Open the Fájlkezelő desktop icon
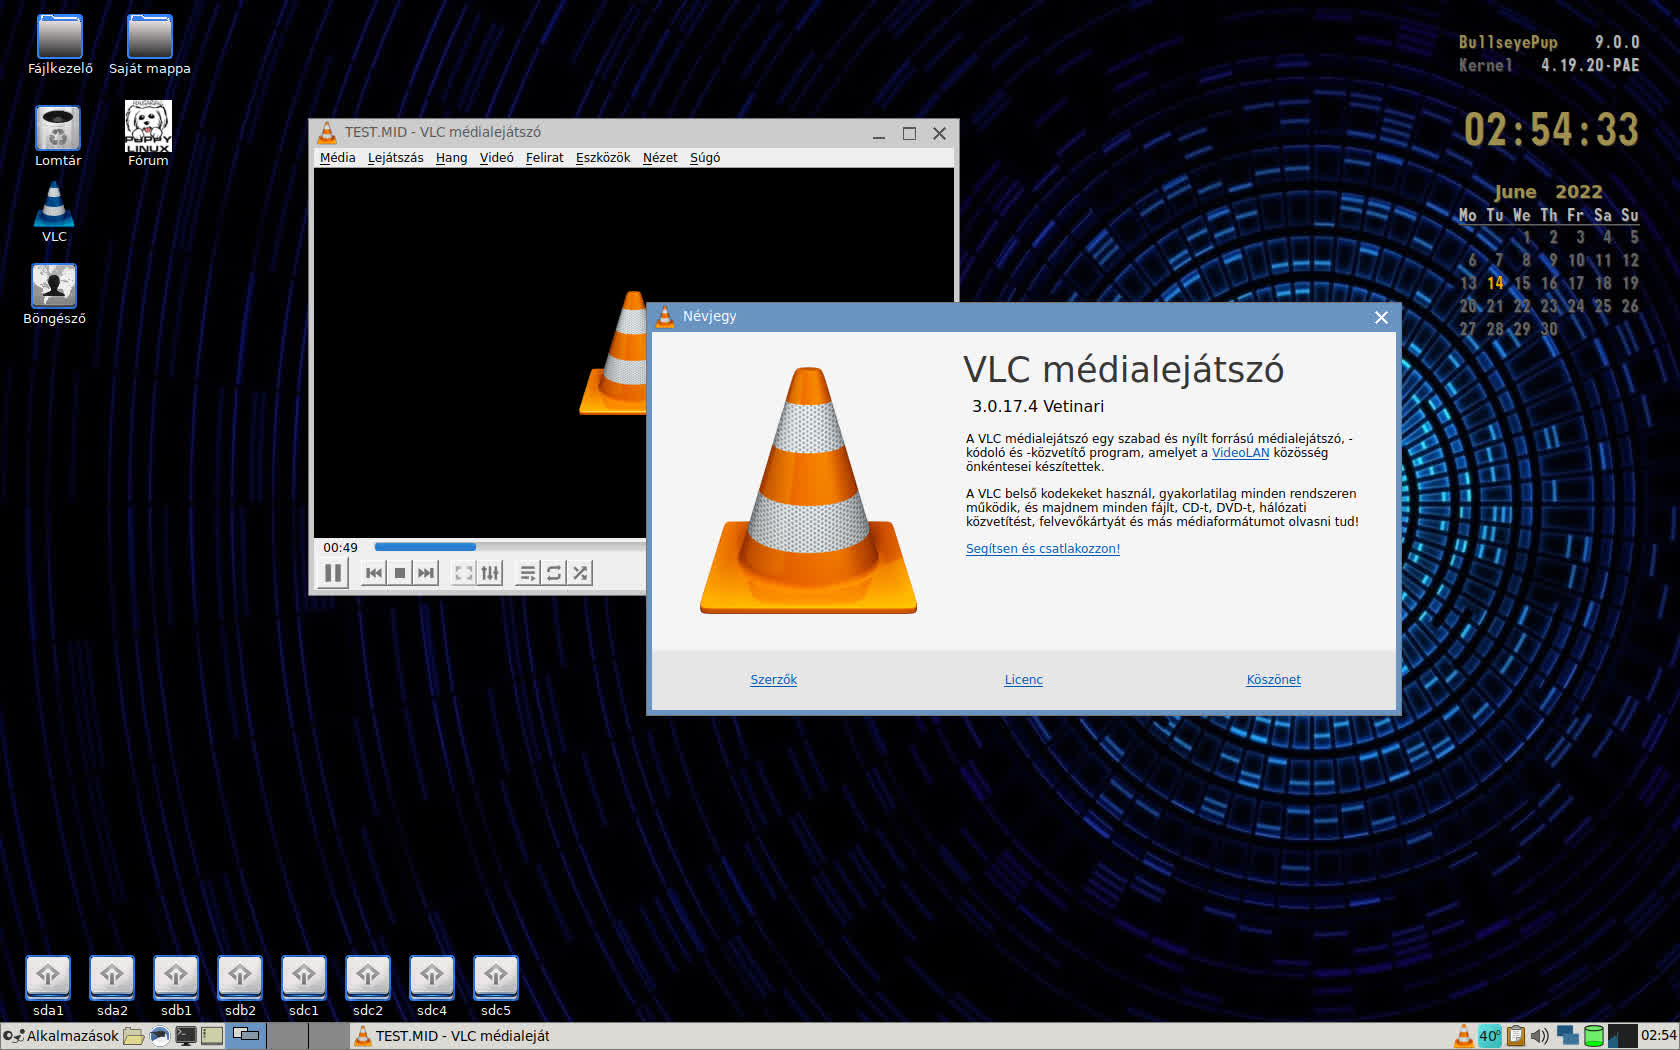The height and width of the screenshot is (1050, 1680). 60,45
